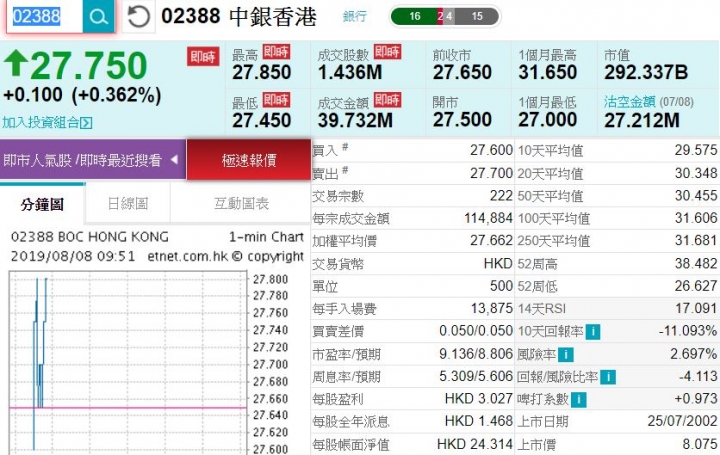Click the chart title 02388 BOC HONG KONG
Image resolution: width=720 pixels, height=455 pixels.
coord(90,237)
